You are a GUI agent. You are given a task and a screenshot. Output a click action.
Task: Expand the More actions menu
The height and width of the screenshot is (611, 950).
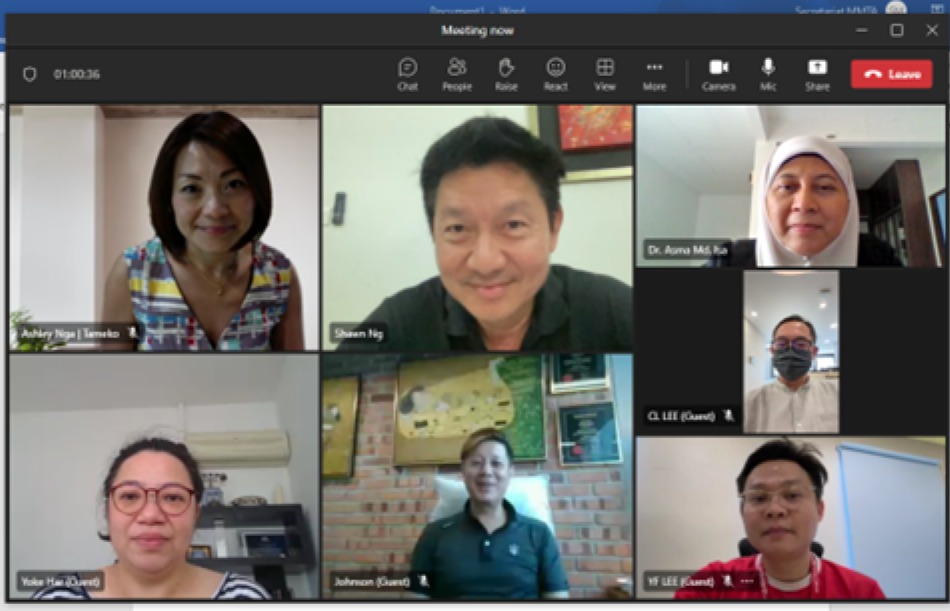[x=654, y=74]
